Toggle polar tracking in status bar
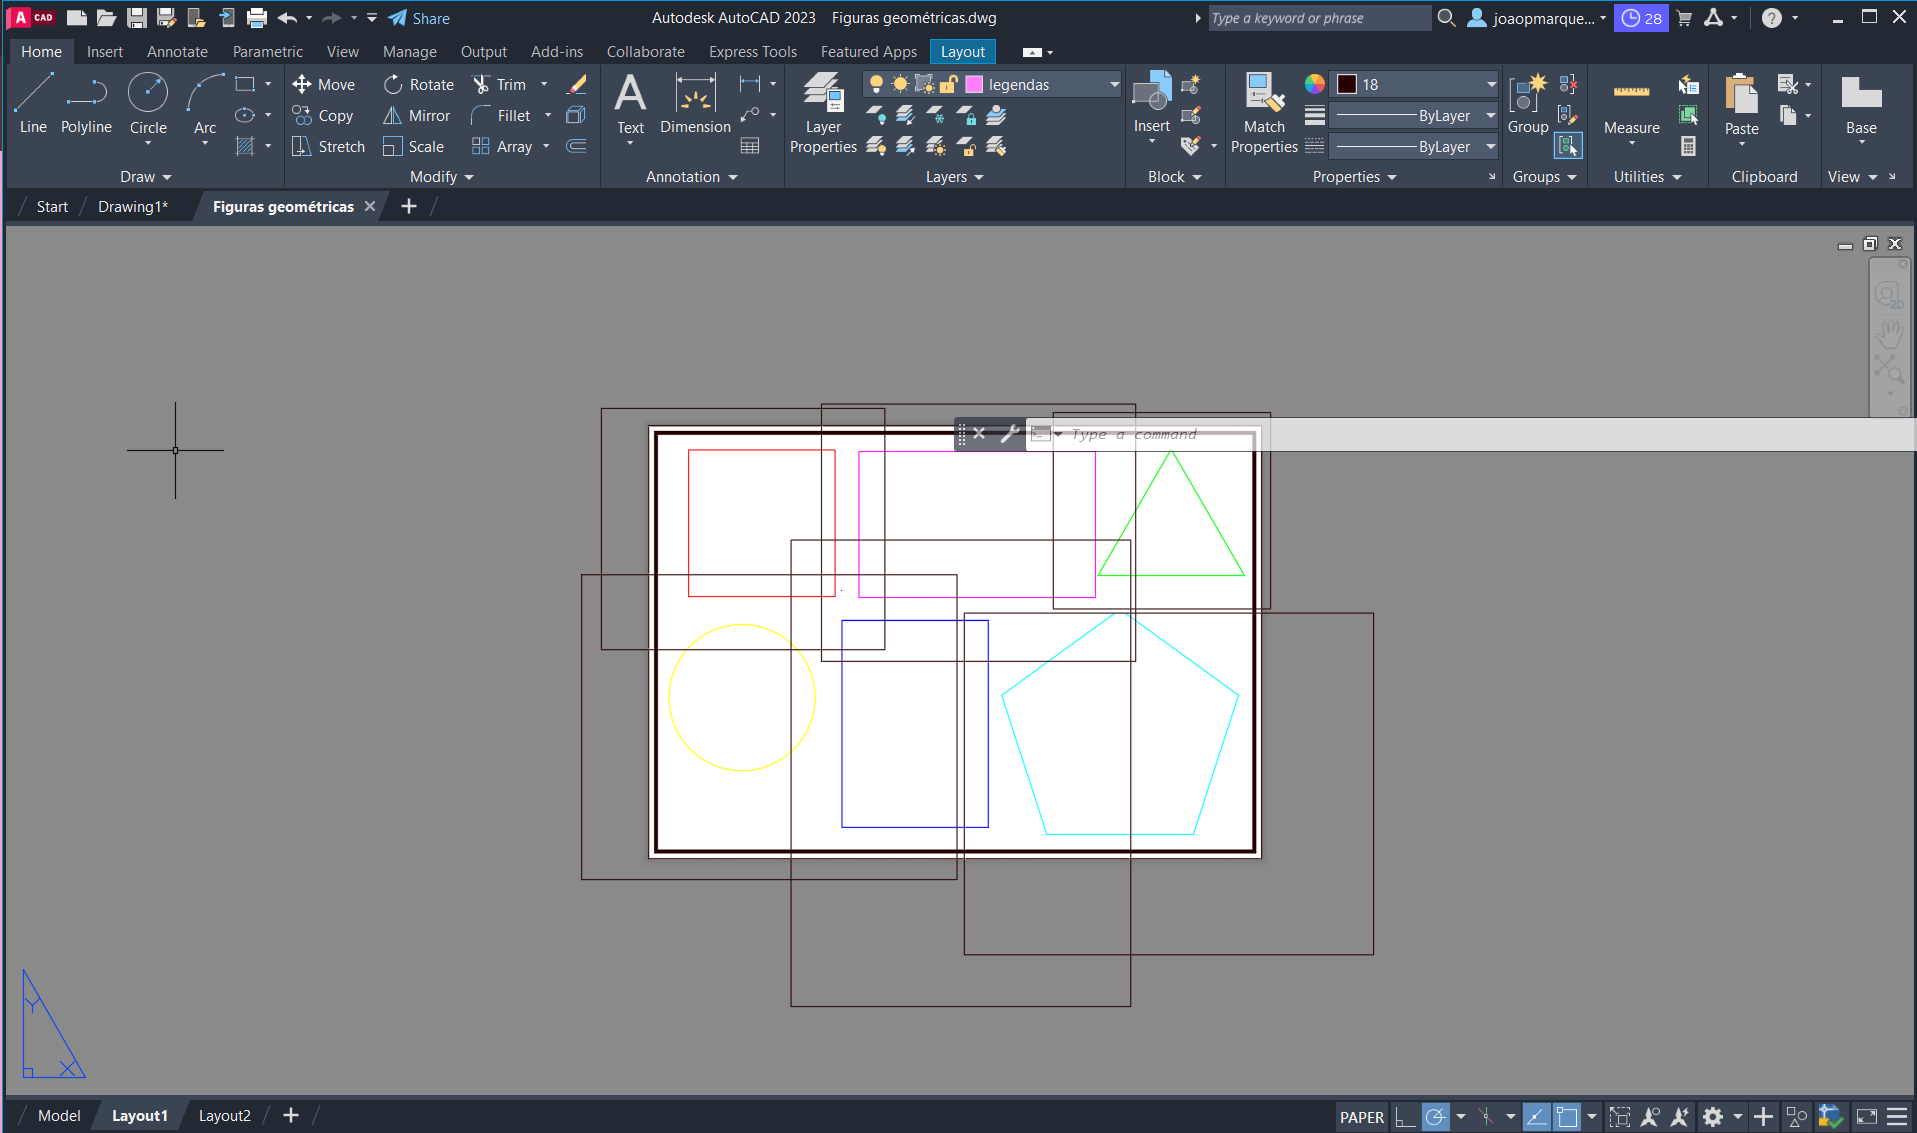Image resolution: width=1917 pixels, height=1133 pixels. tap(1436, 1117)
